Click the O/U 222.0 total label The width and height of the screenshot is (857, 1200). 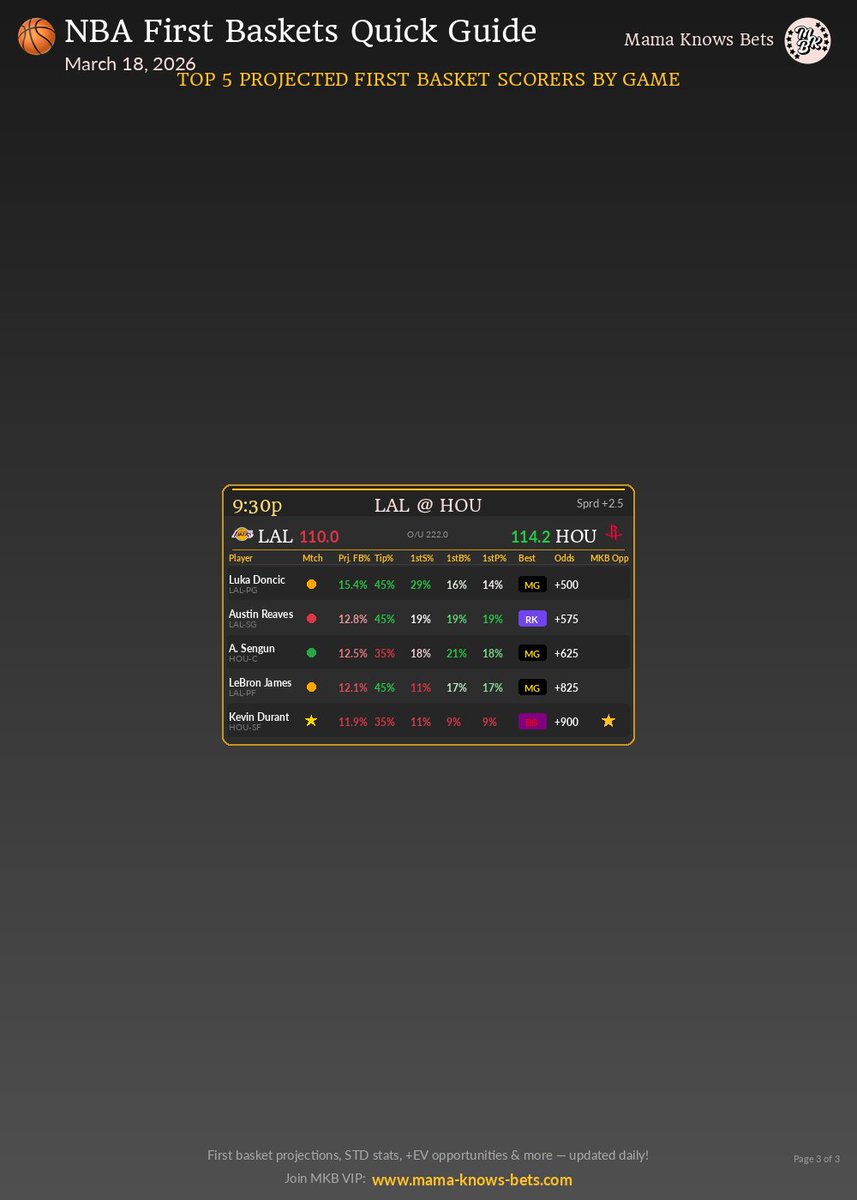point(428,535)
